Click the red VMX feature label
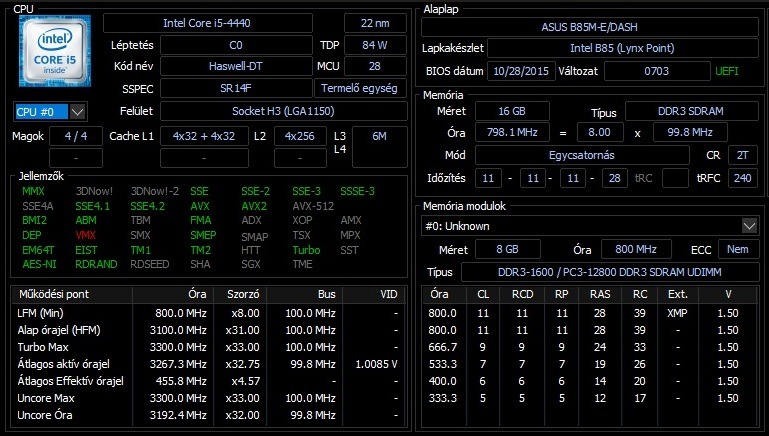The width and height of the screenshot is (769, 436). coord(86,235)
